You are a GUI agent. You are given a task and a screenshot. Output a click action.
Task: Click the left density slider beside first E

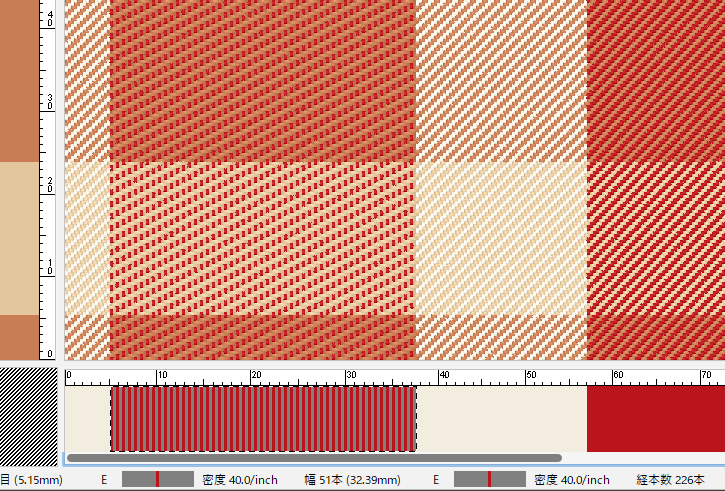(x=158, y=479)
